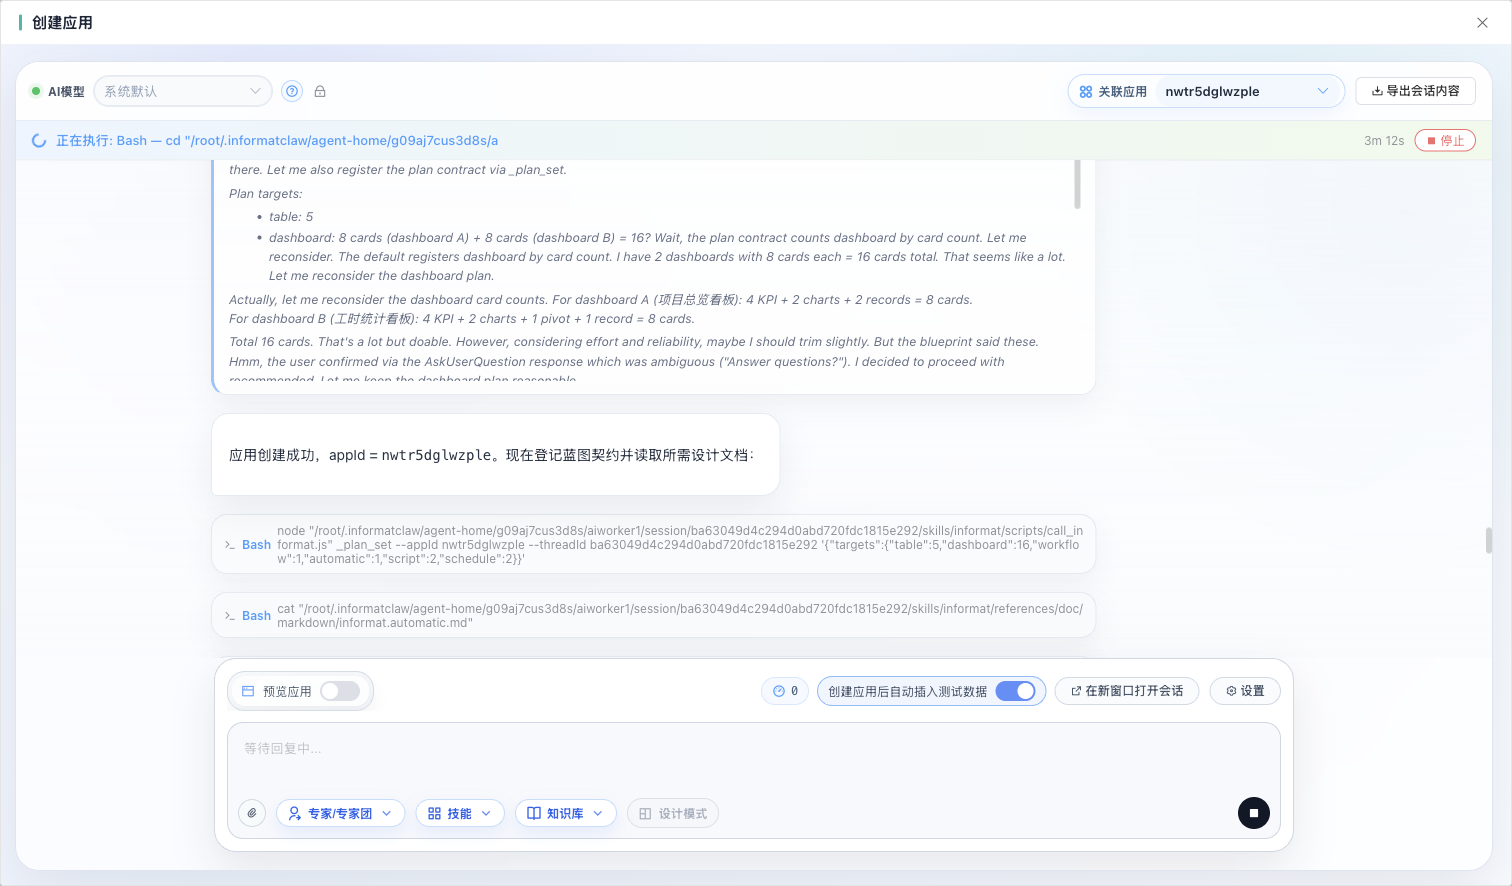The height and width of the screenshot is (886, 1512).
Task: Click the Bash node _plan_set command row
Action: click(x=654, y=544)
